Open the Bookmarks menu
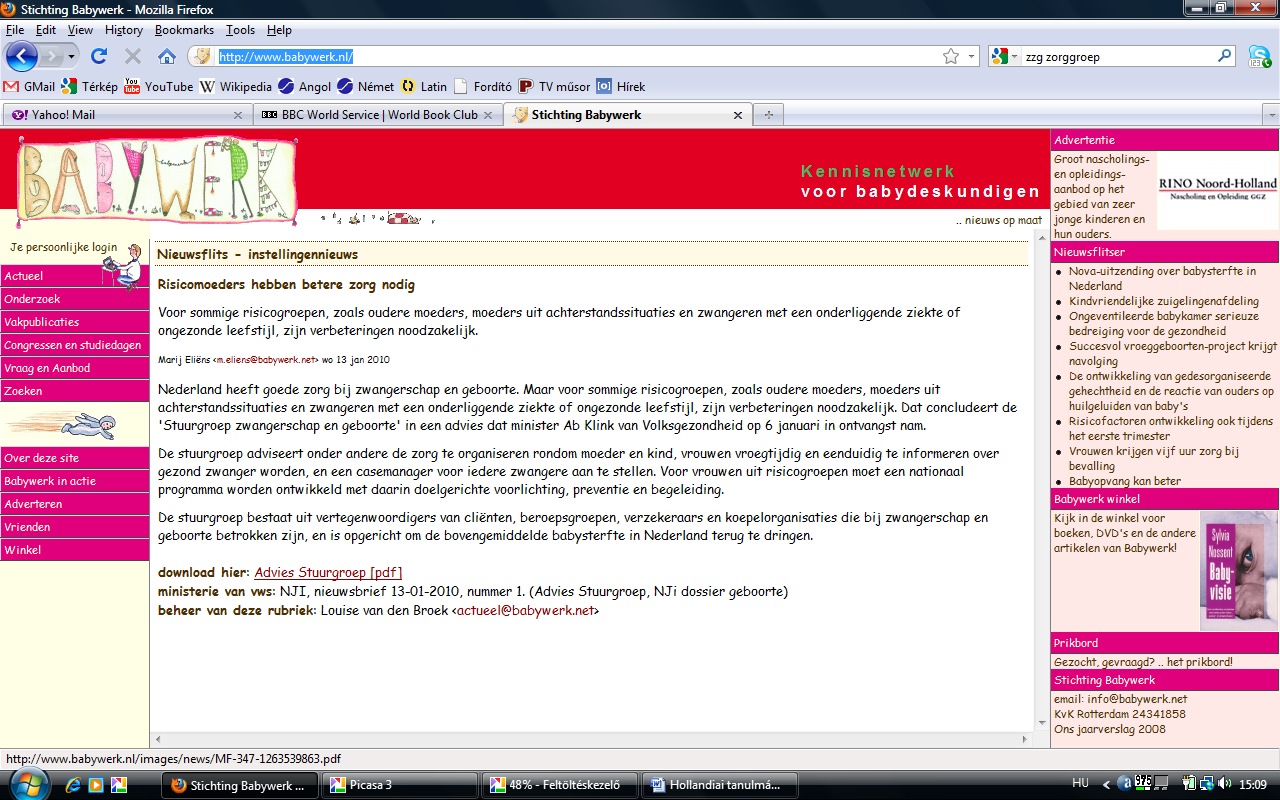This screenshot has width=1280, height=800. [x=184, y=30]
